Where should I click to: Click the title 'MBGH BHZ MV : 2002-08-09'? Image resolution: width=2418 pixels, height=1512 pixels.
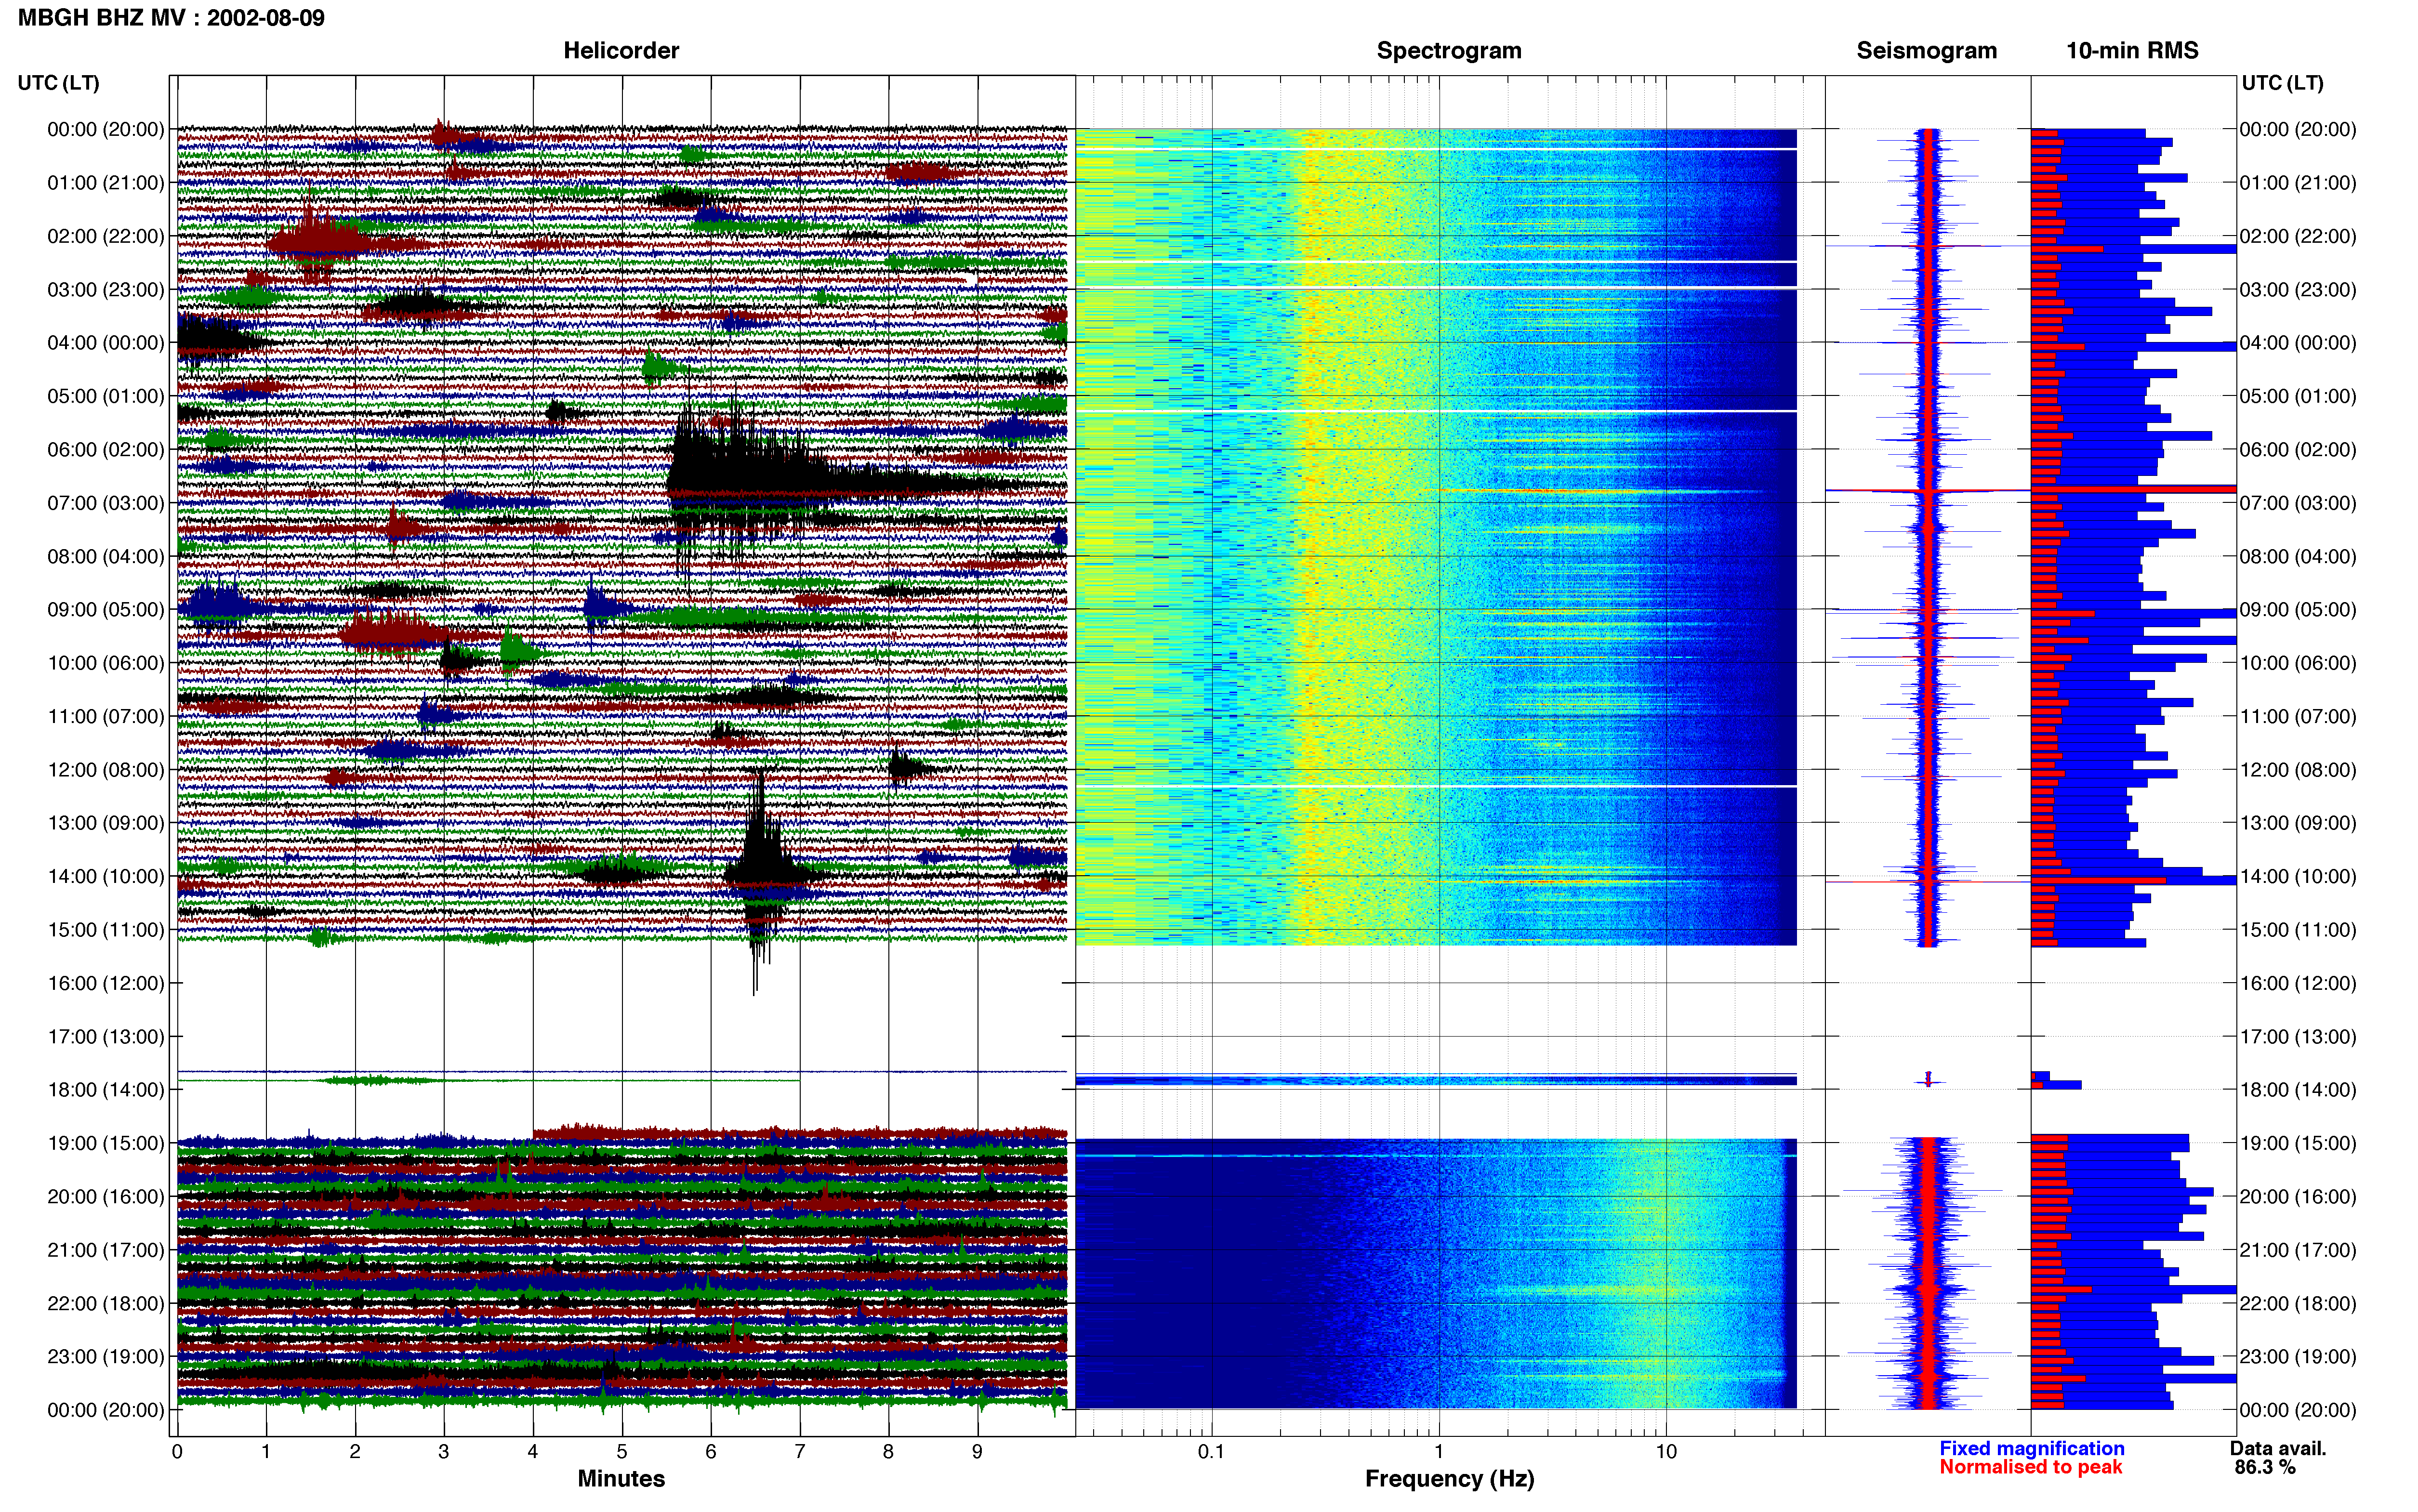point(171,18)
